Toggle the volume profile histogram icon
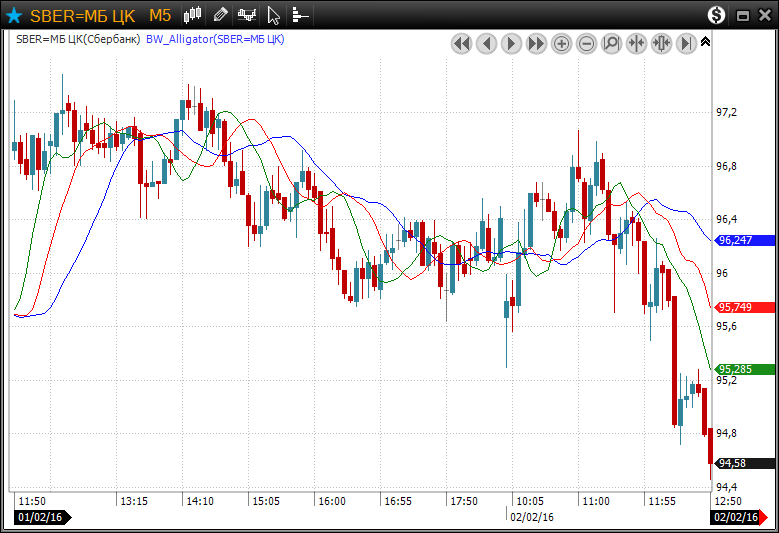The width and height of the screenshot is (779, 533). pyautogui.click(x=300, y=15)
